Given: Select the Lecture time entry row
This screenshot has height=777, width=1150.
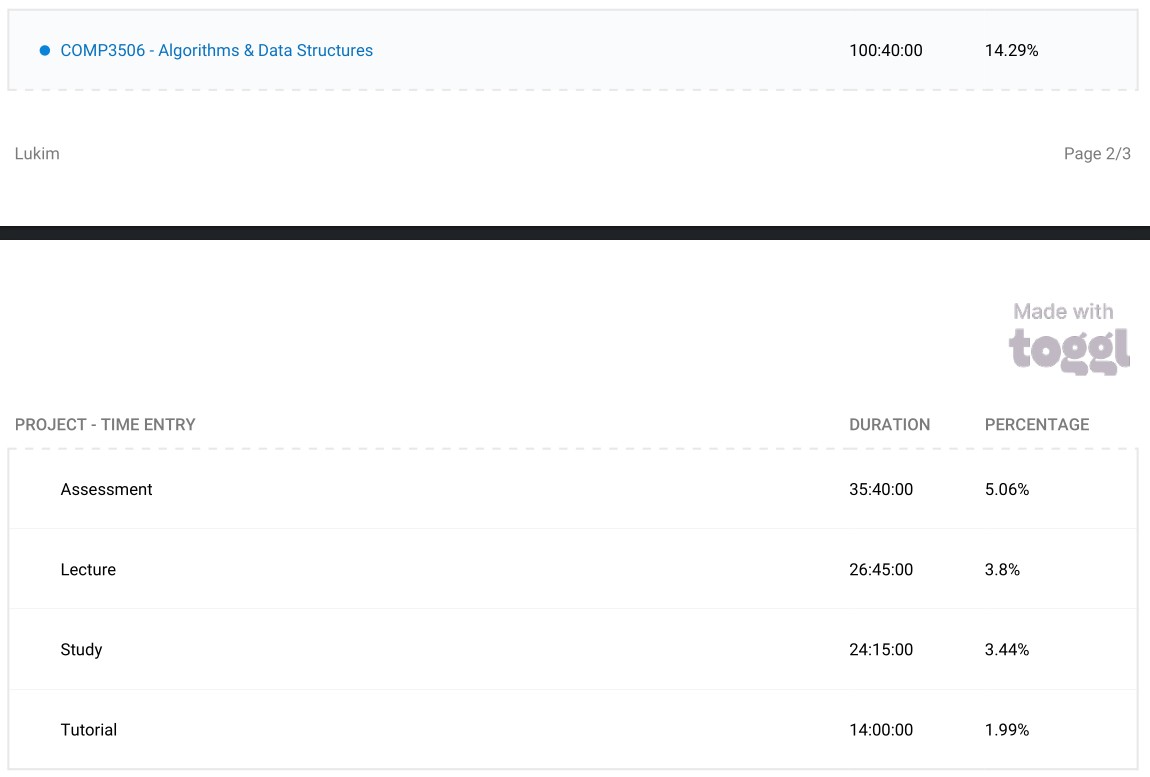Looking at the screenshot, I should point(88,570).
